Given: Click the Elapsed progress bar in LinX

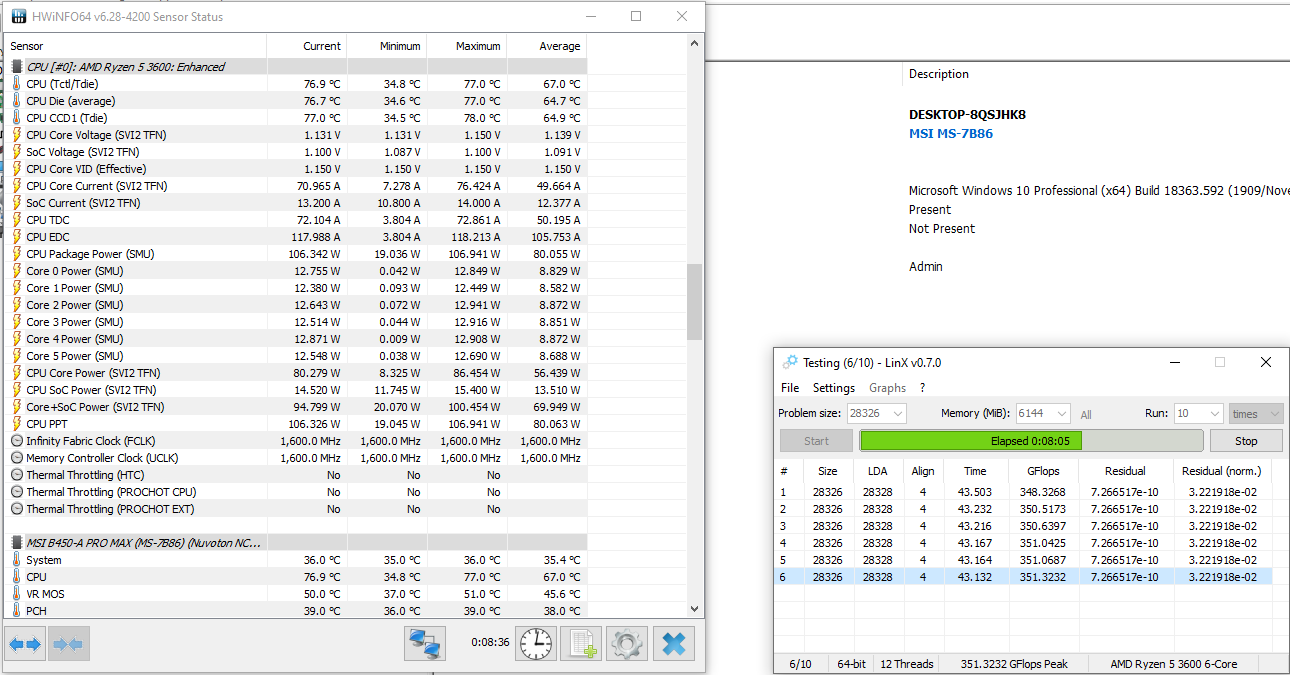Looking at the screenshot, I should coord(1031,441).
